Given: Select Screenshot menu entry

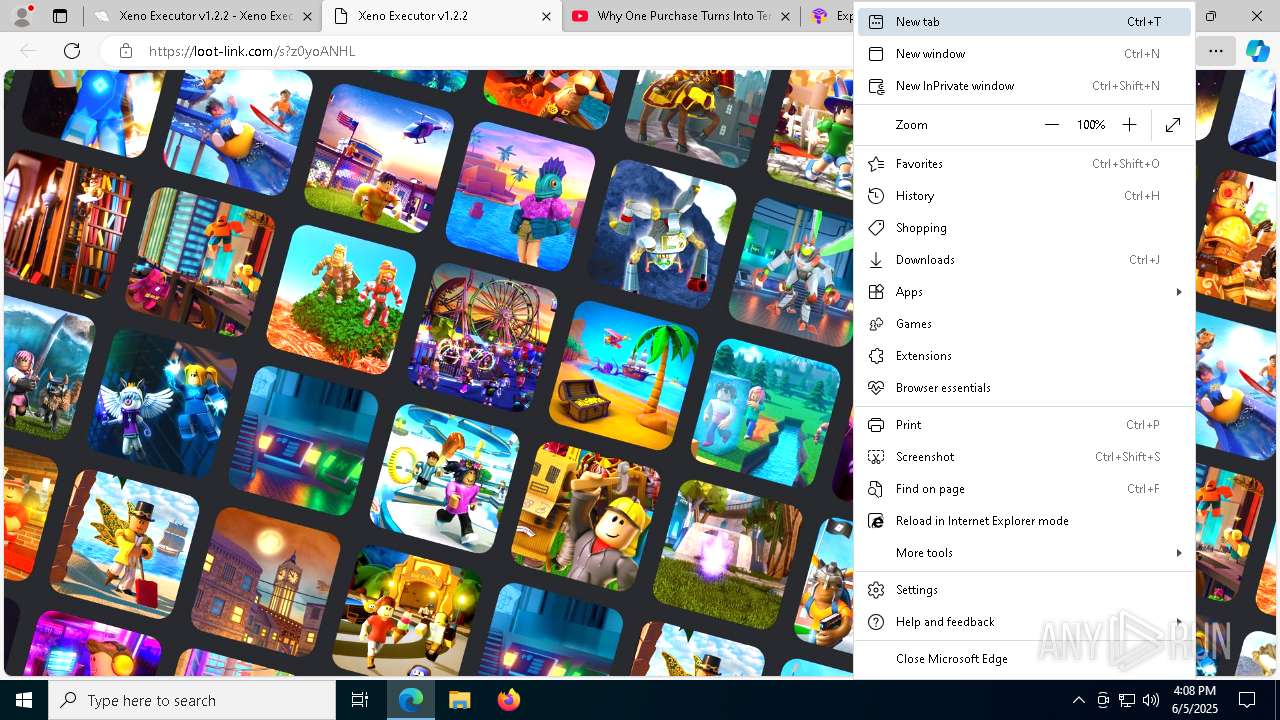Looking at the screenshot, I should point(1025,457).
